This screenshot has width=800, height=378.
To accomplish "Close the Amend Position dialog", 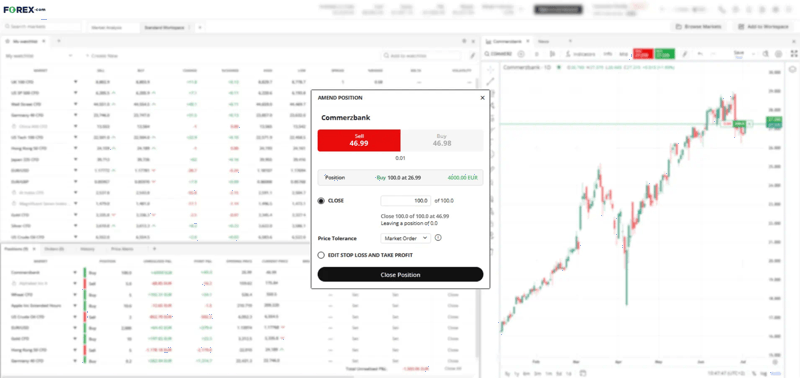I will (x=482, y=97).
